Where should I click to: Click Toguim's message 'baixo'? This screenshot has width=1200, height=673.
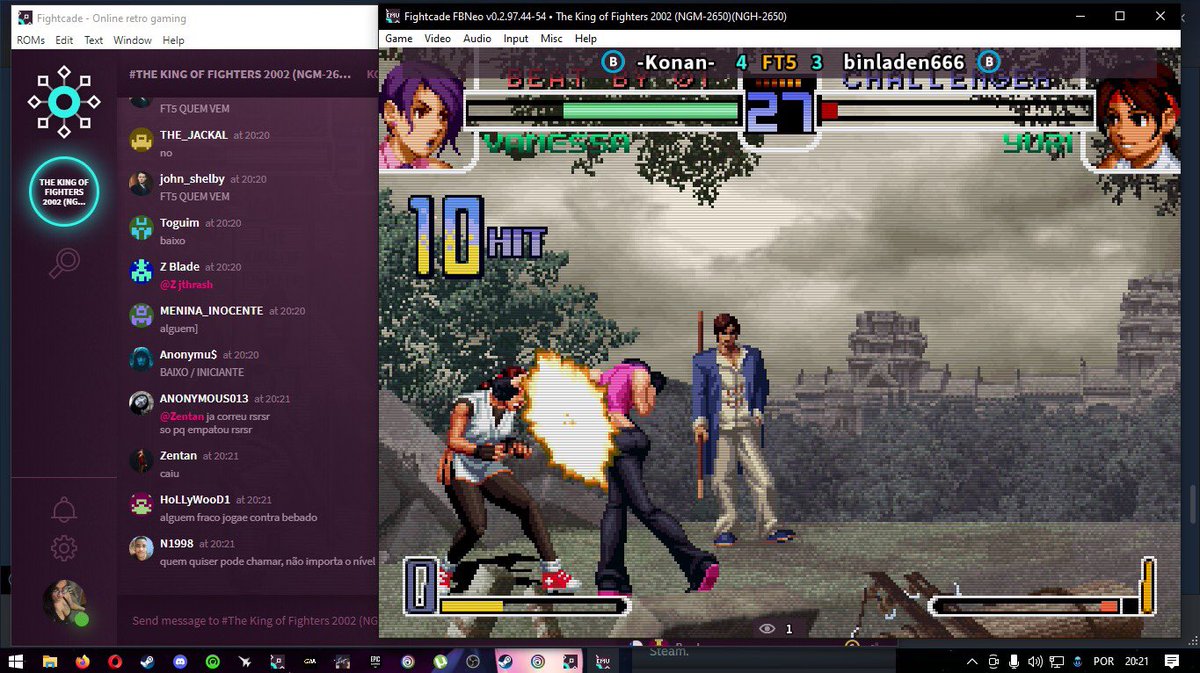[172, 241]
